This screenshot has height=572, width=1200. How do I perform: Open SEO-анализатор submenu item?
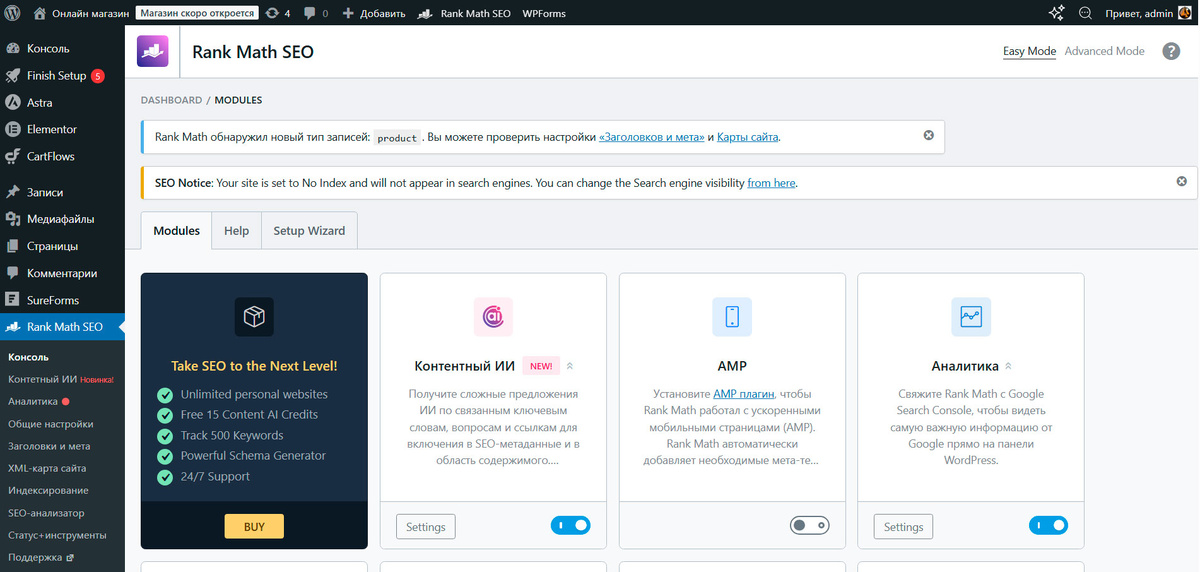[44, 513]
